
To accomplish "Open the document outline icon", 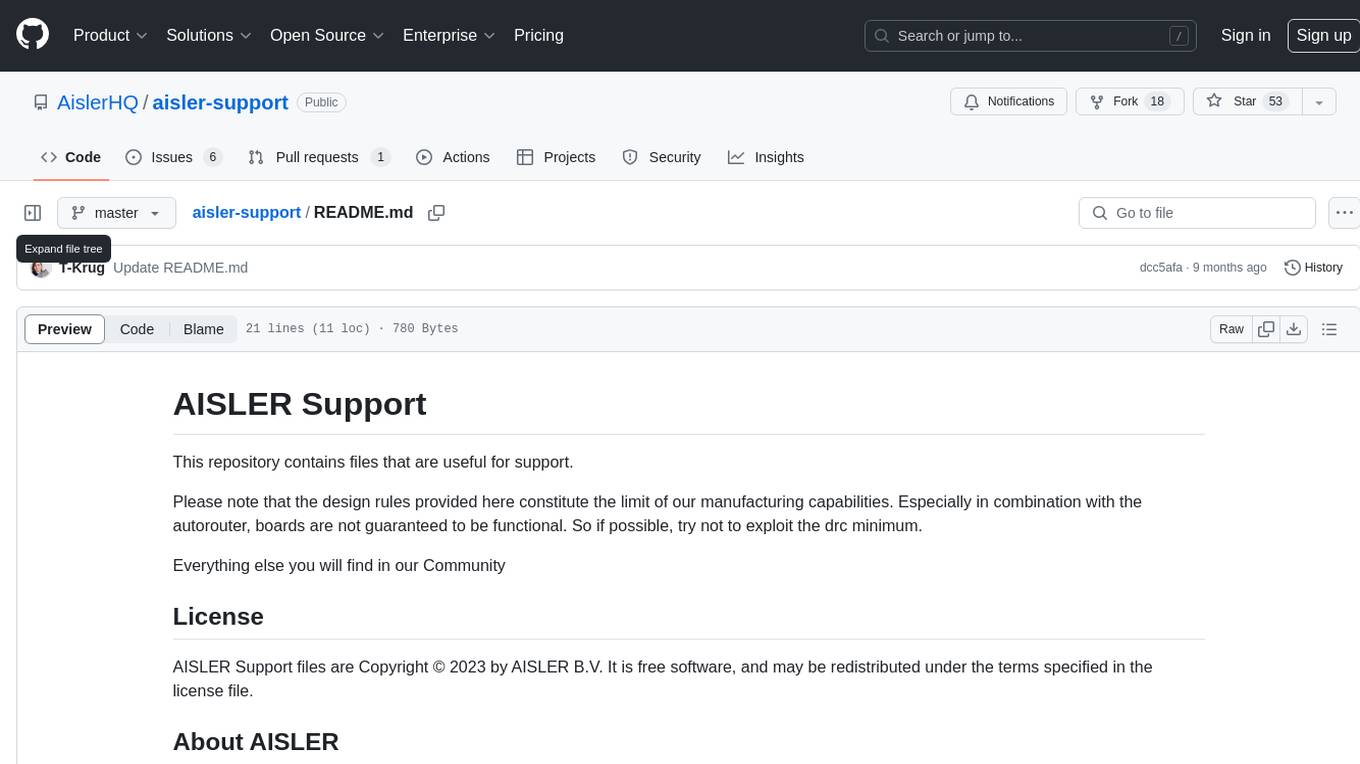I will 1329,329.
